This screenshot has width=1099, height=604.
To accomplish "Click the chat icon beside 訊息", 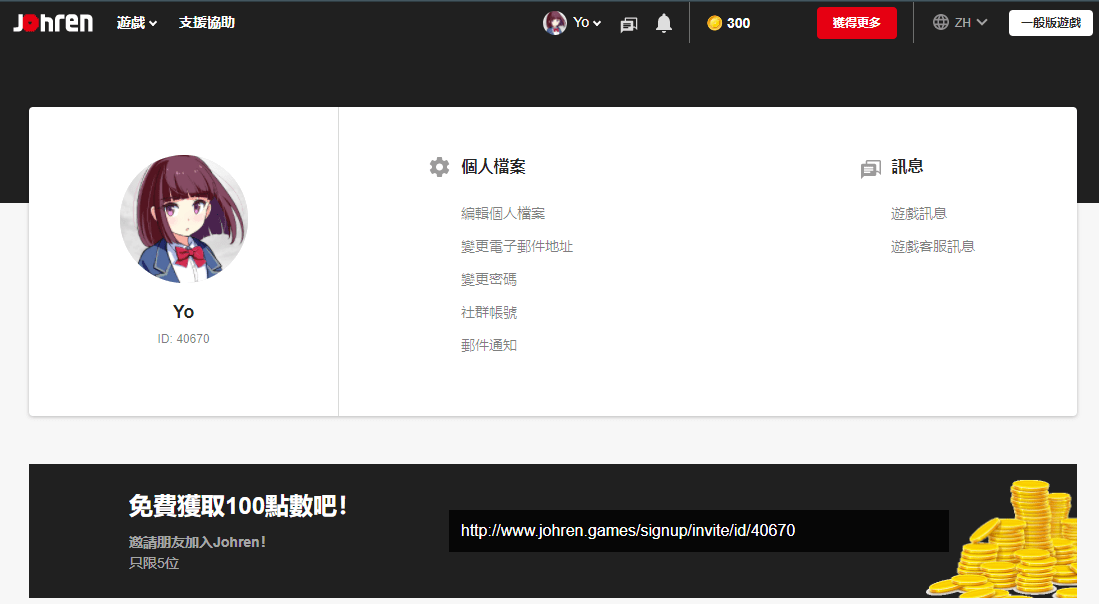I will pos(871,168).
